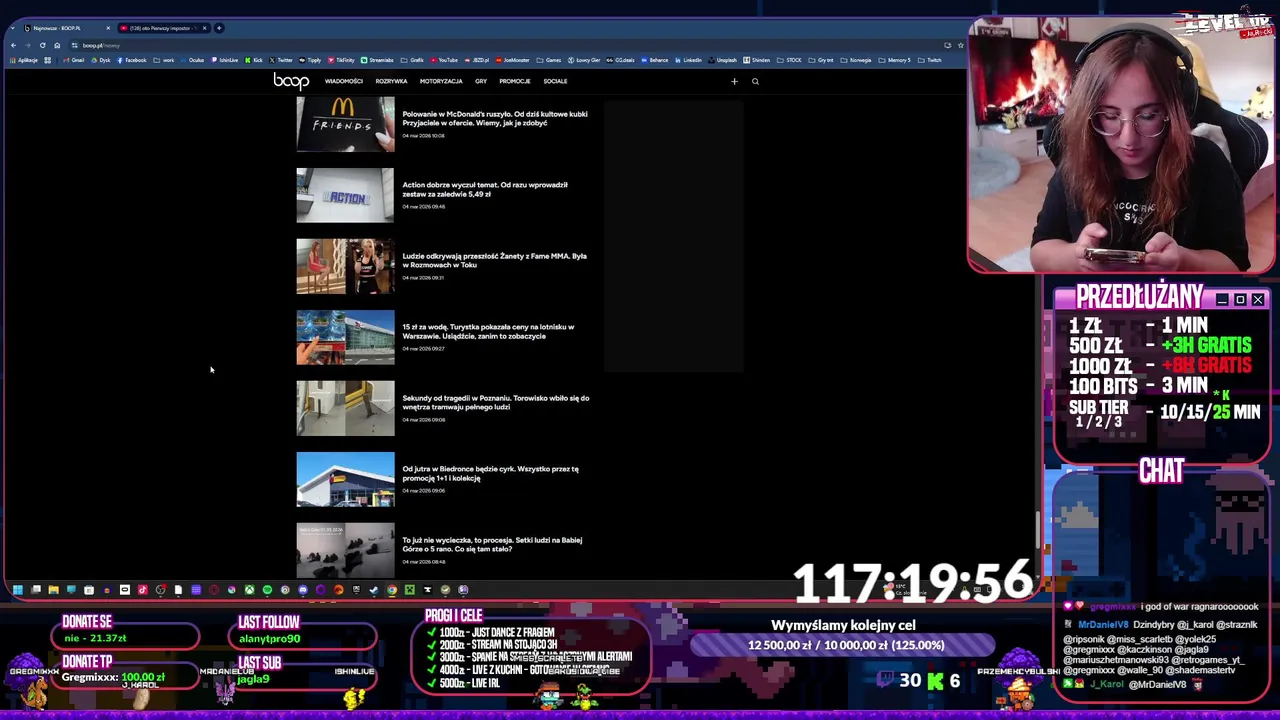
Task: Open the Grafik bookmarks folder
Action: 410,60
